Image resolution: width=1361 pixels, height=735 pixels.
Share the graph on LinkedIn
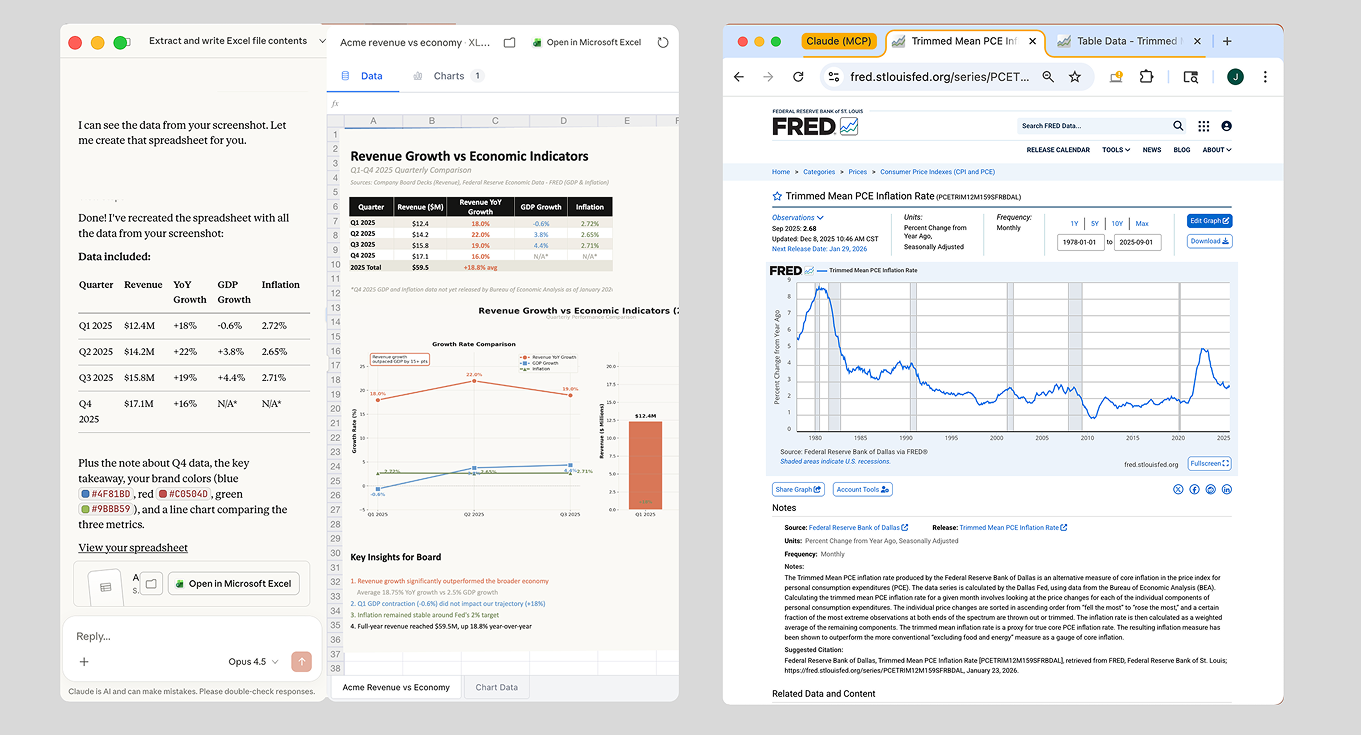click(x=1227, y=489)
